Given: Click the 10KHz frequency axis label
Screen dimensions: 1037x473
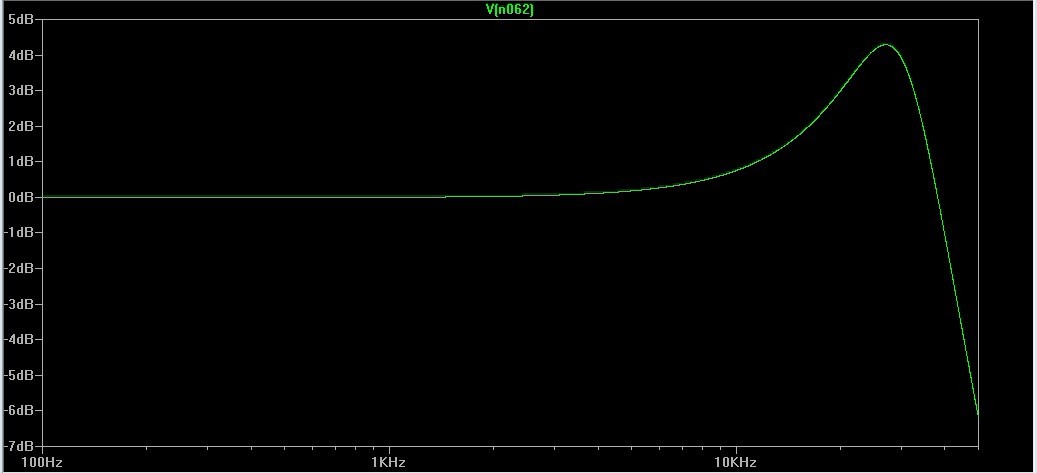Looking at the screenshot, I should (x=735, y=462).
